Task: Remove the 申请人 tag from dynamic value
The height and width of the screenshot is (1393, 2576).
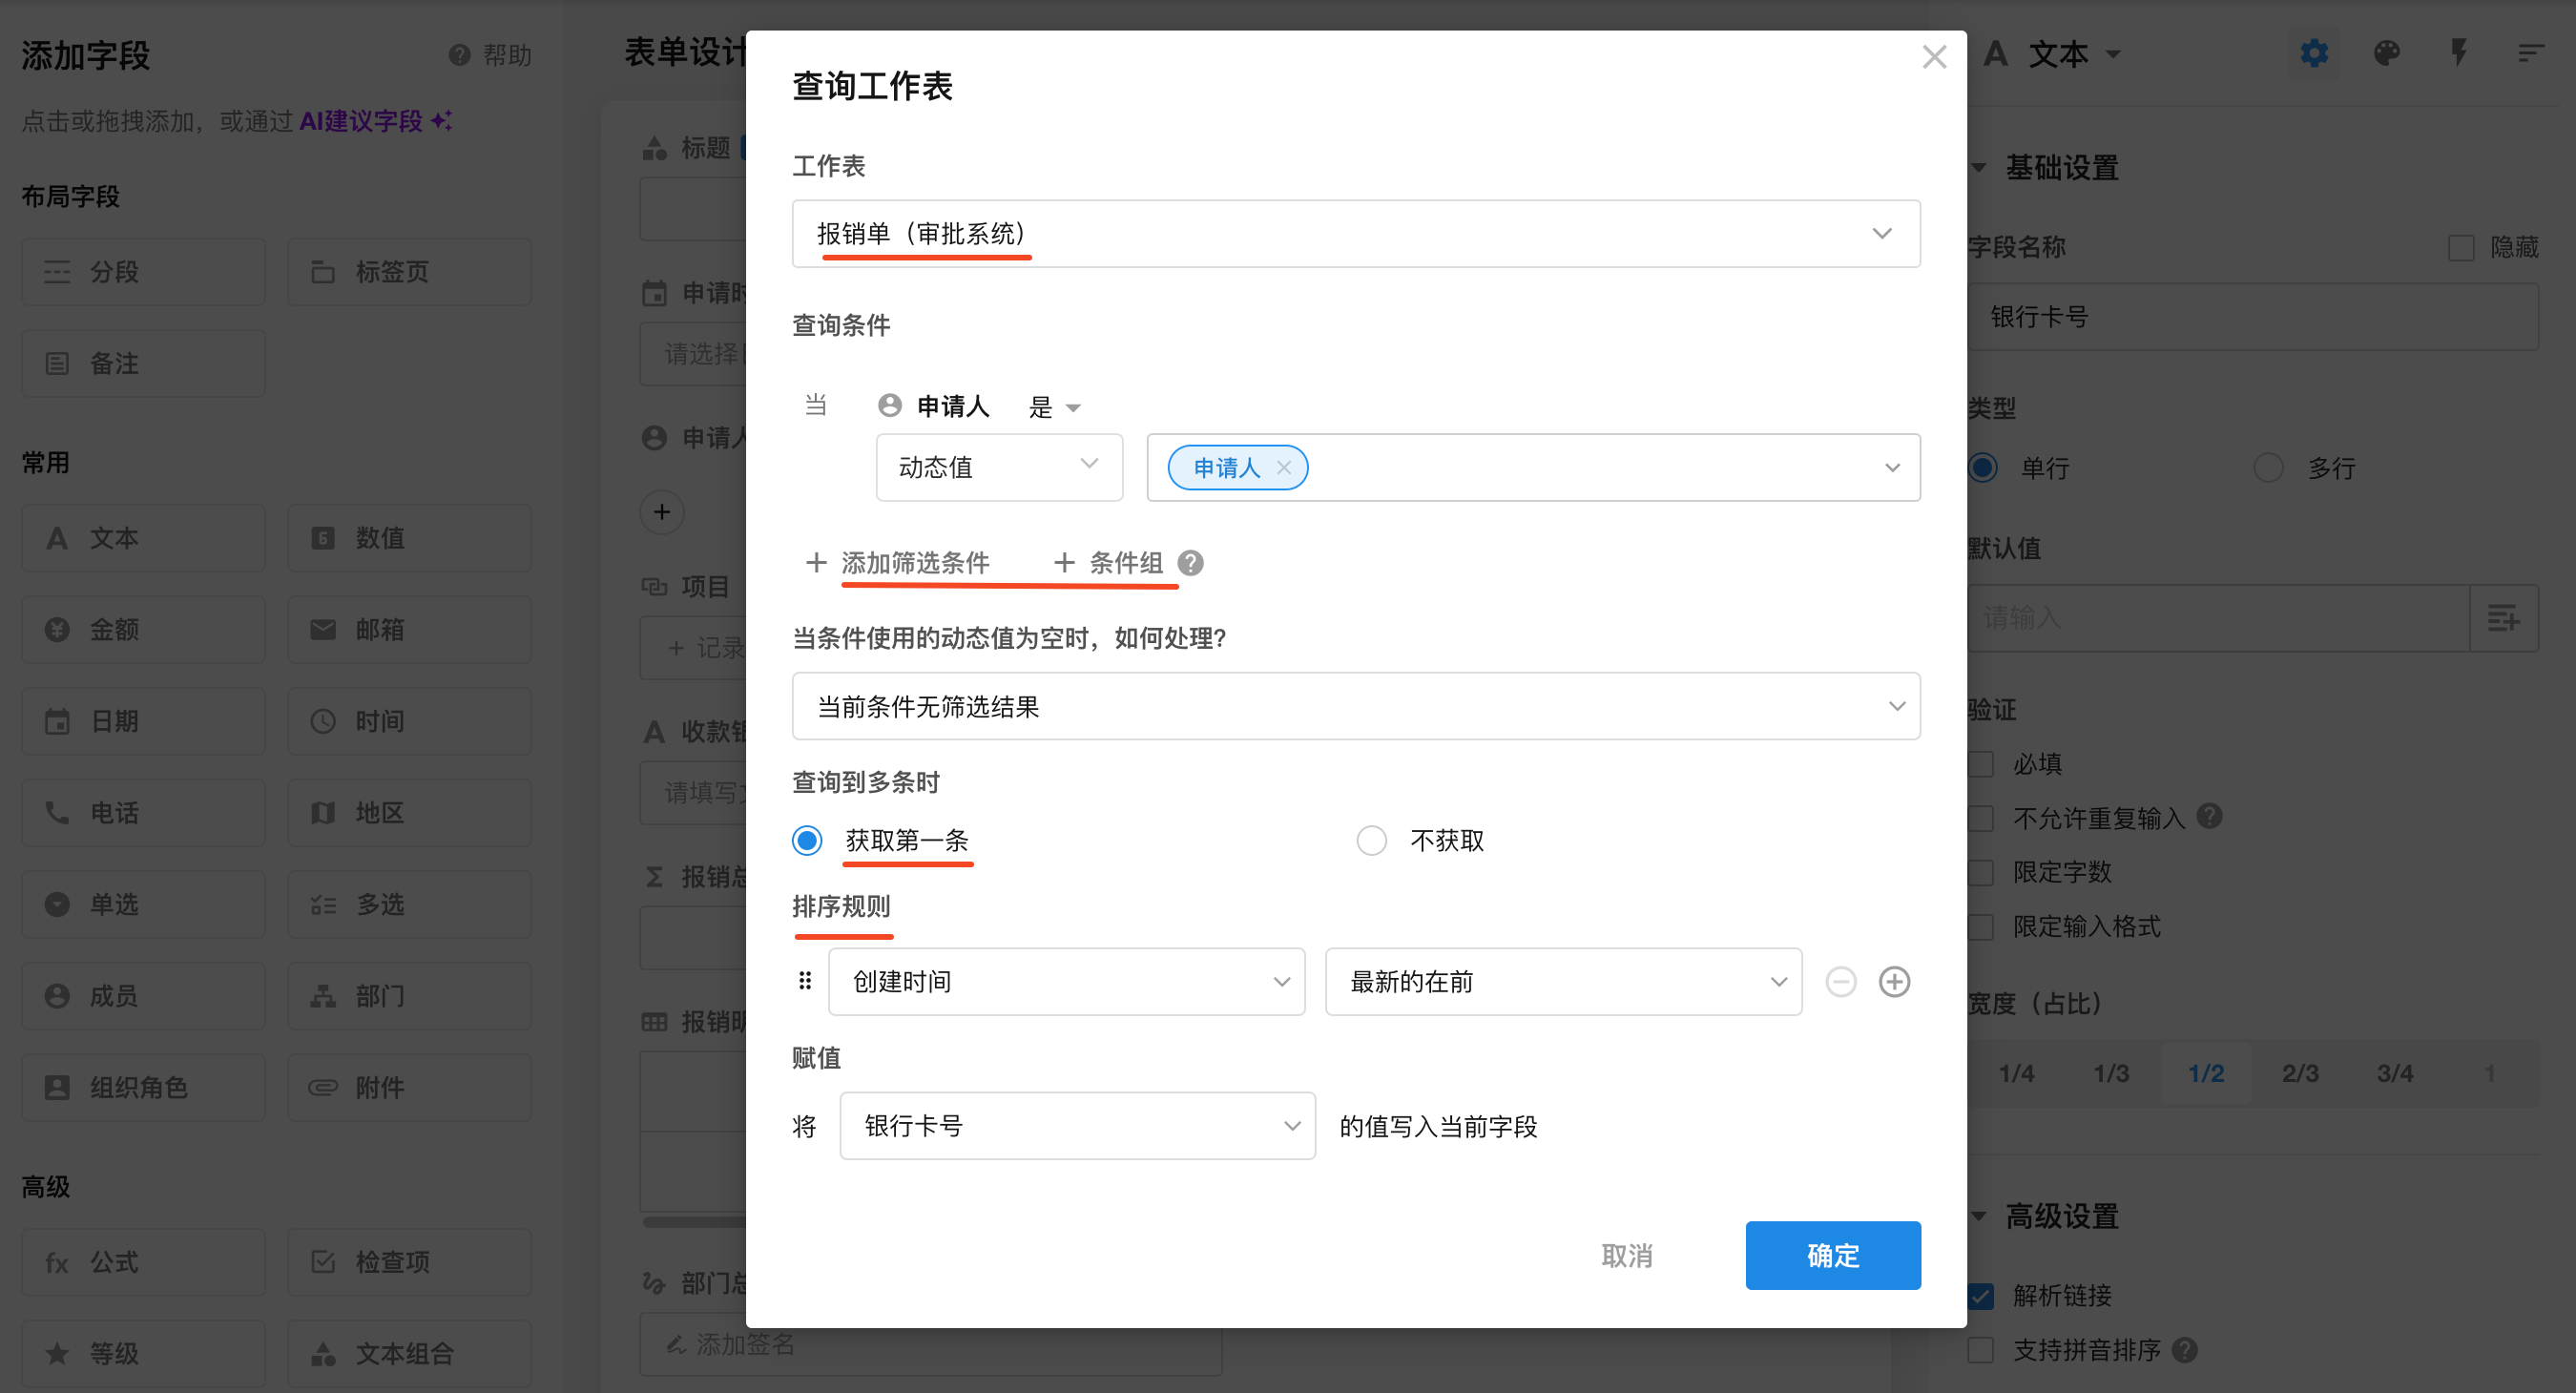Action: pyautogui.click(x=1284, y=467)
